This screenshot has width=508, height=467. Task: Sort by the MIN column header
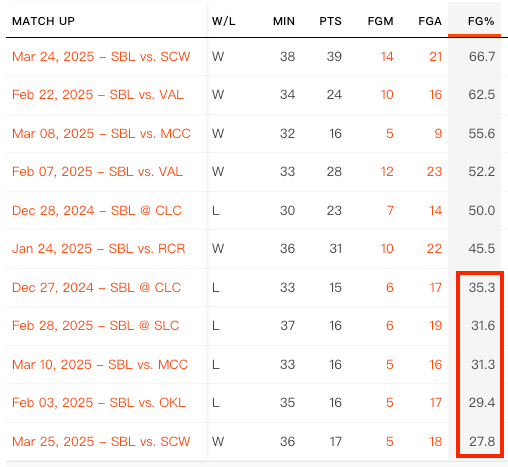point(284,21)
